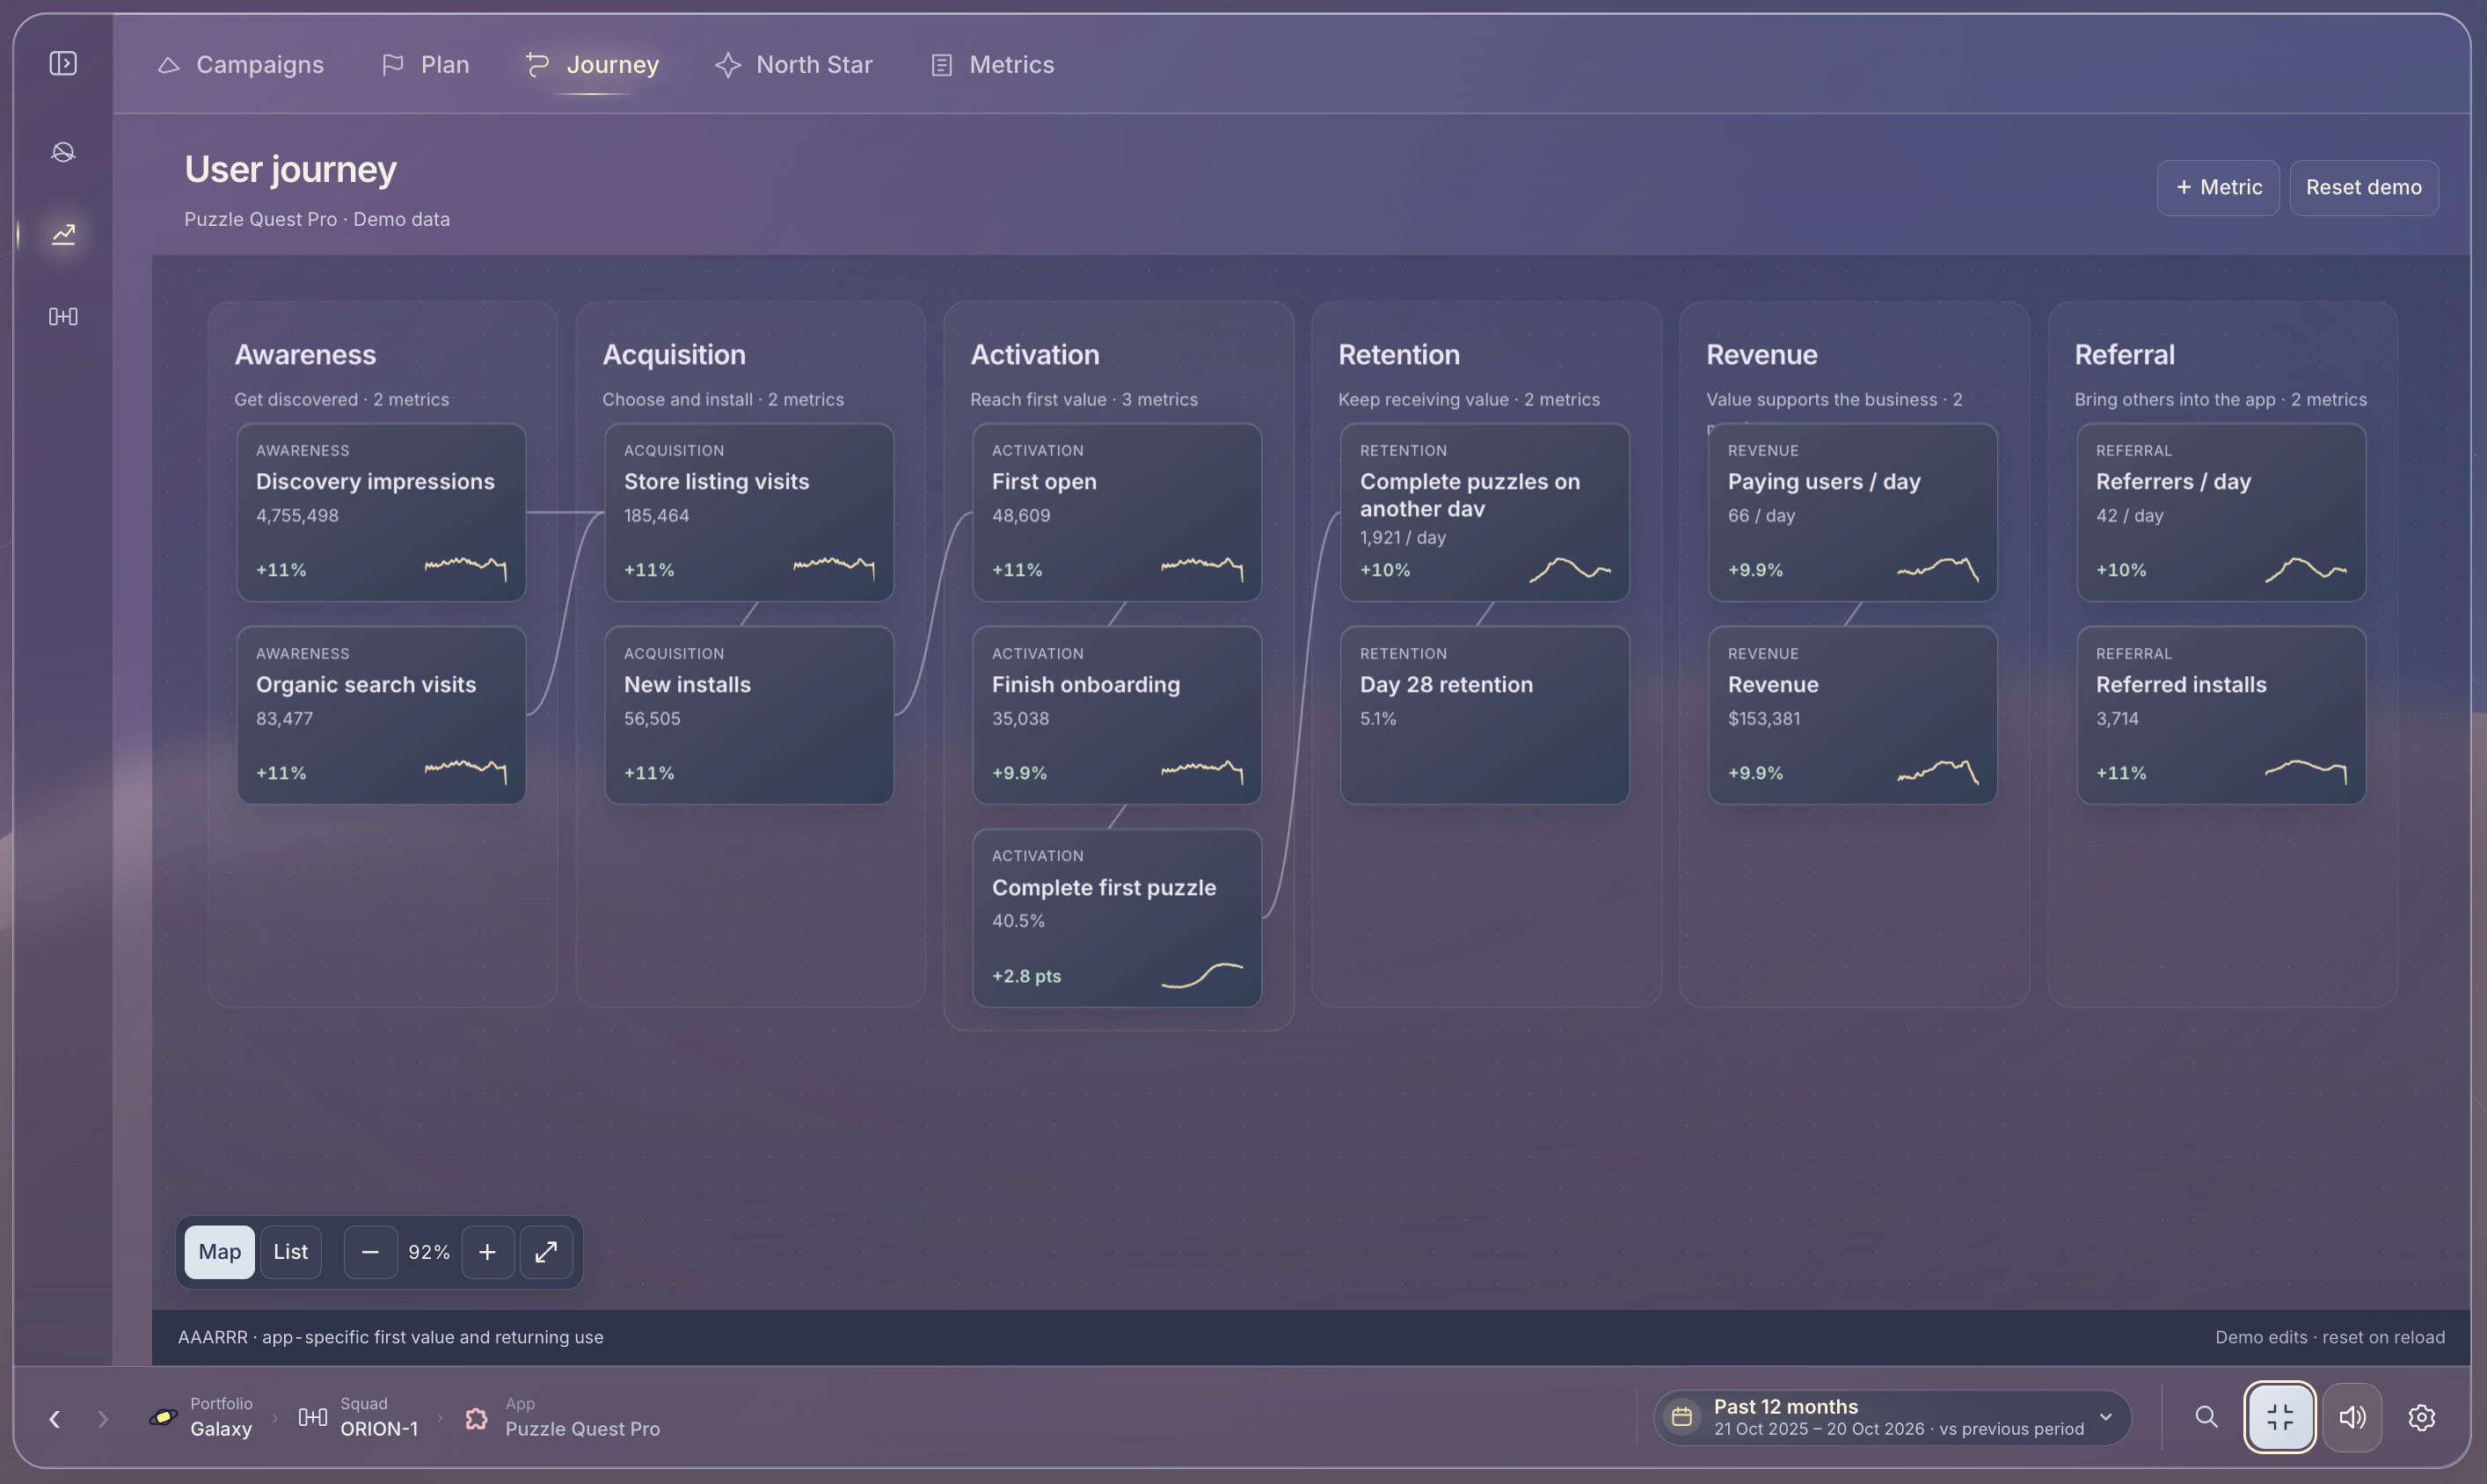Open the Past 12 months date dropdown
Screen dimensions: 2487x1484
pos(1892,1417)
